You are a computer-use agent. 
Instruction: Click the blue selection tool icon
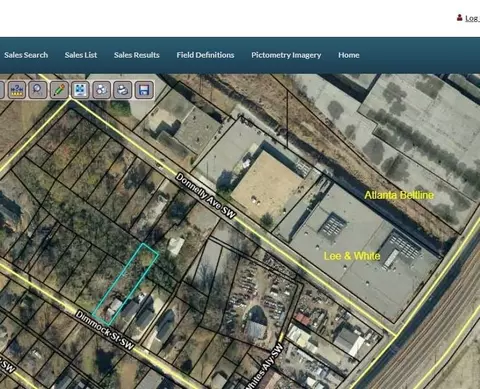pyautogui.click(x=80, y=90)
